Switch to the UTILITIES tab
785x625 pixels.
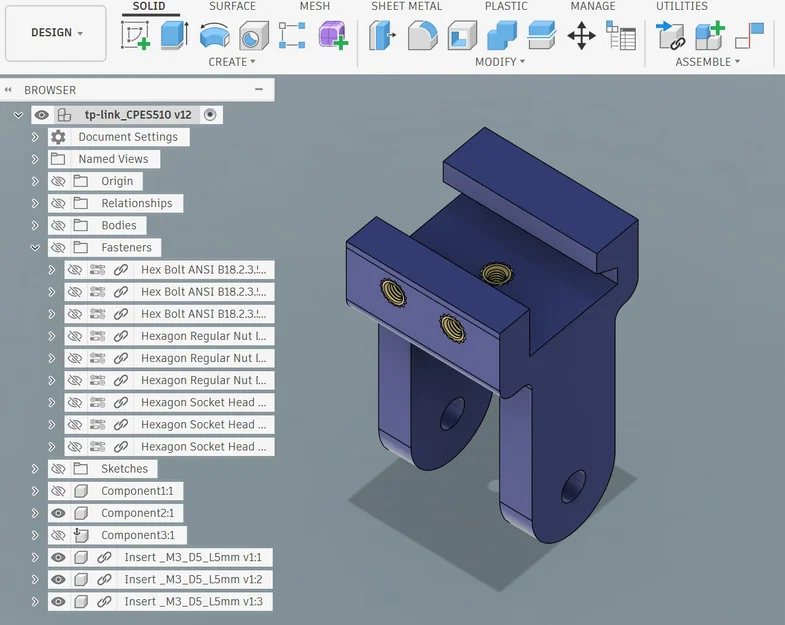681,6
